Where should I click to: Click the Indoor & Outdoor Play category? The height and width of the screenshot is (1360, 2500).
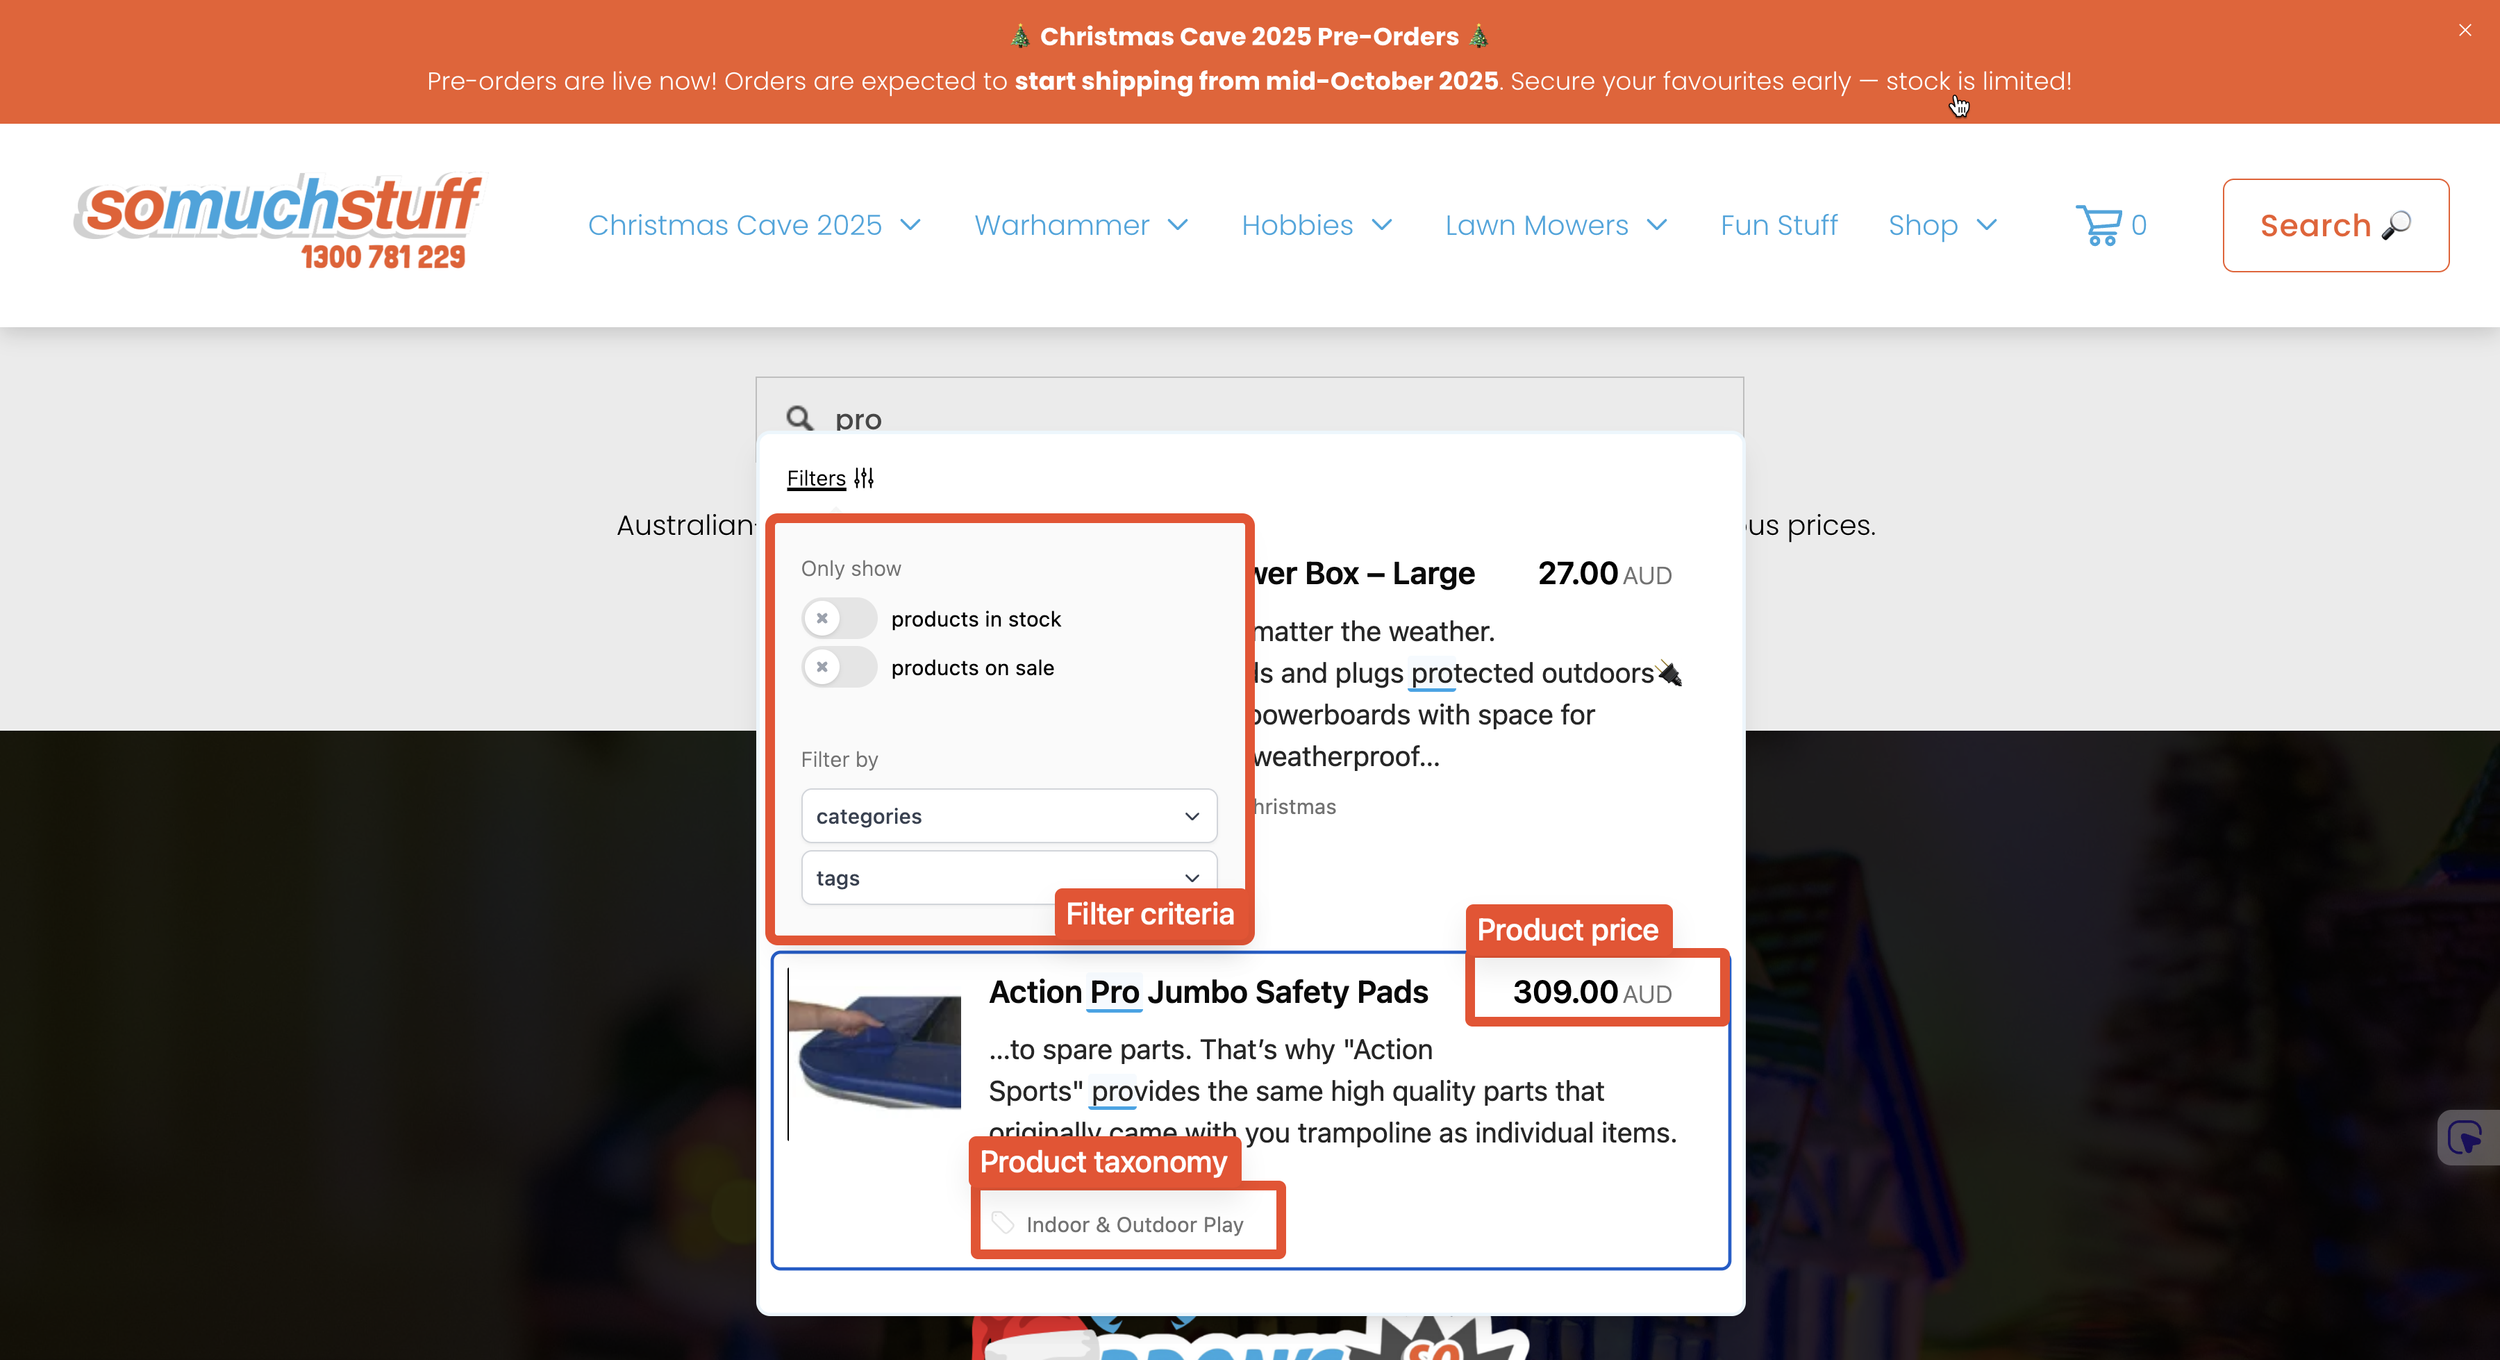(1134, 1224)
